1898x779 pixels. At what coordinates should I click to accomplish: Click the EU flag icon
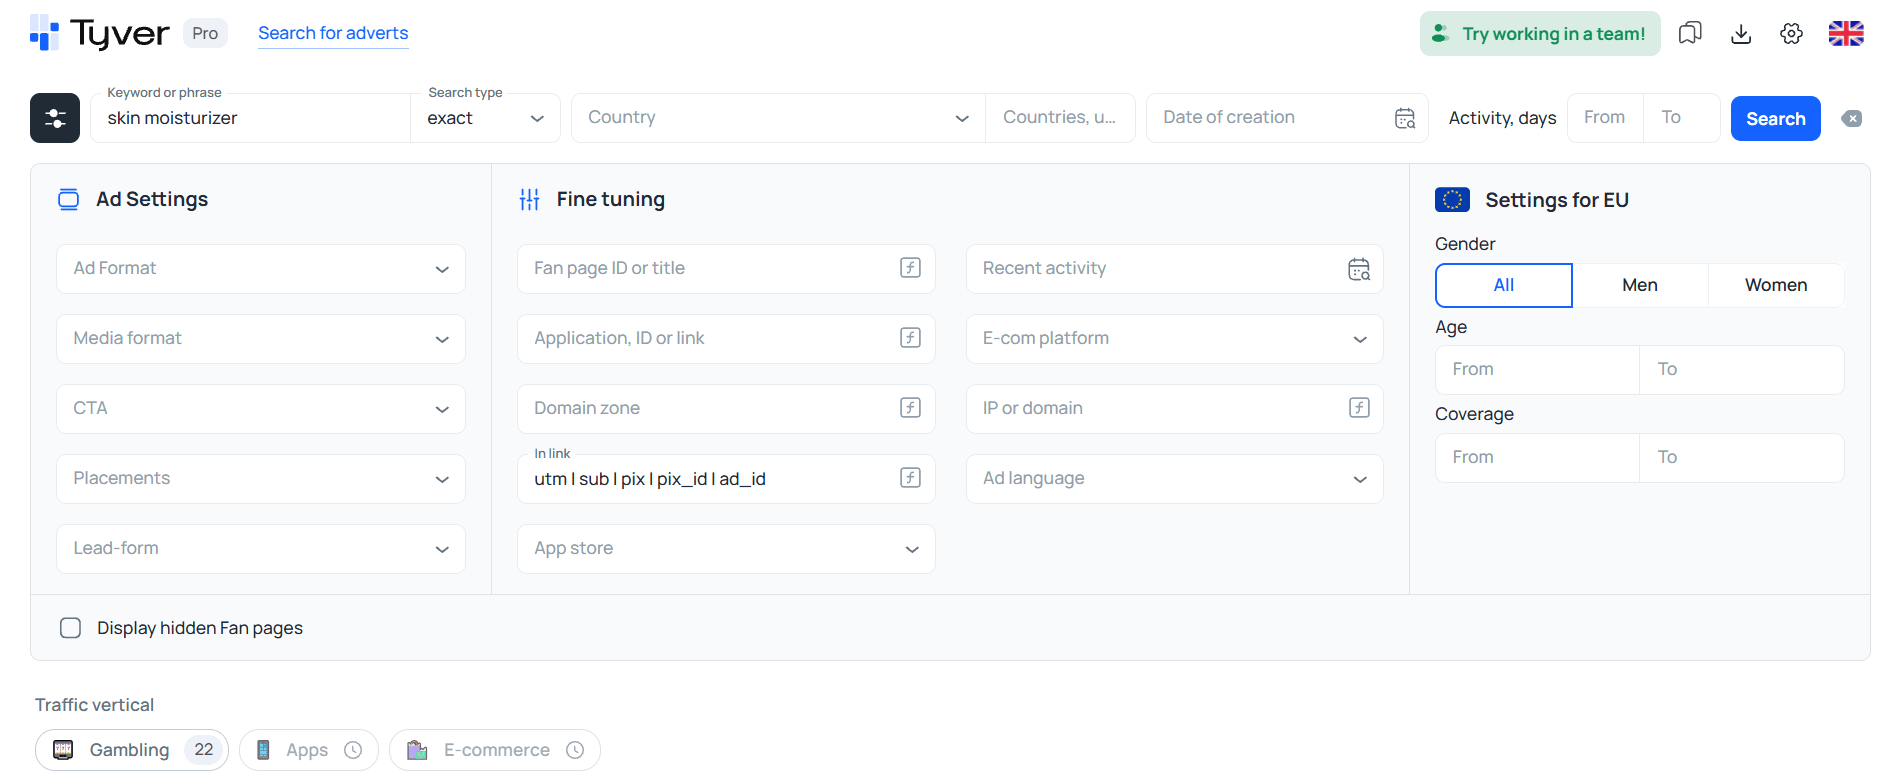(1452, 200)
